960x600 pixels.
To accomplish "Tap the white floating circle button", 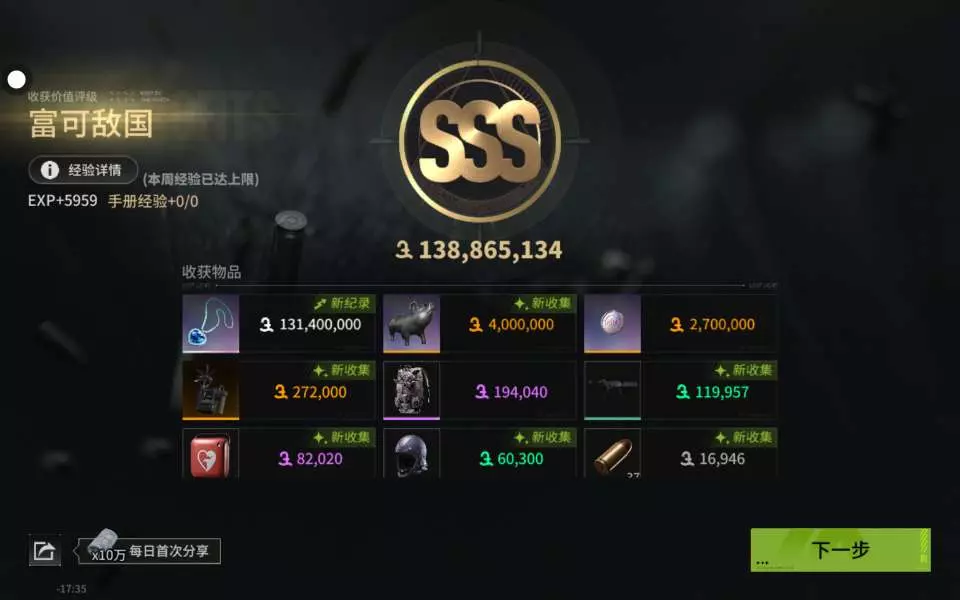I will coord(17,79).
